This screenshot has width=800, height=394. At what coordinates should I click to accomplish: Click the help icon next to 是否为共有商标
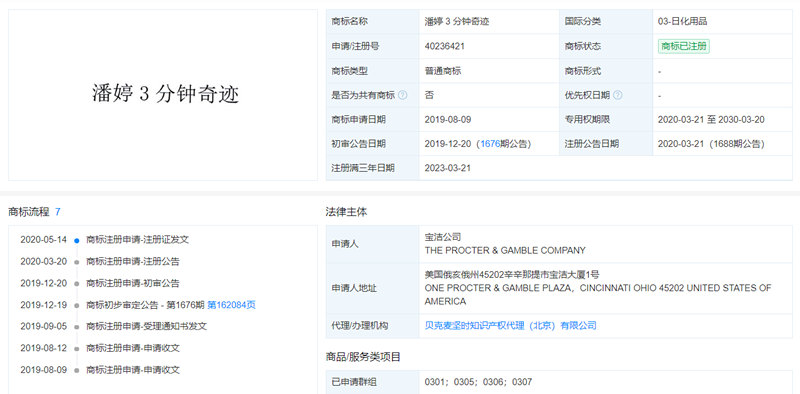pos(403,95)
